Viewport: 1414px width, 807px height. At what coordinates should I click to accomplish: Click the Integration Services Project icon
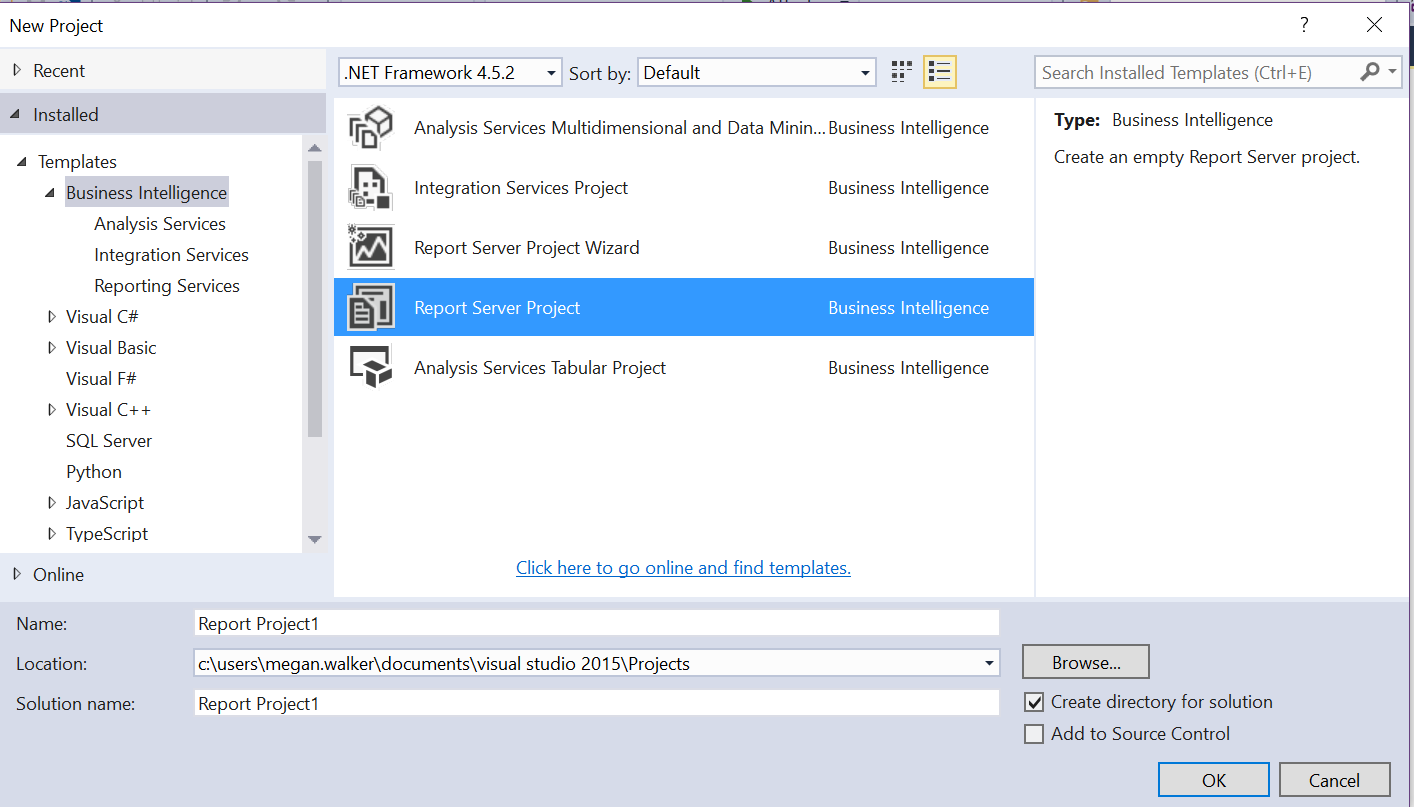pos(370,188)
